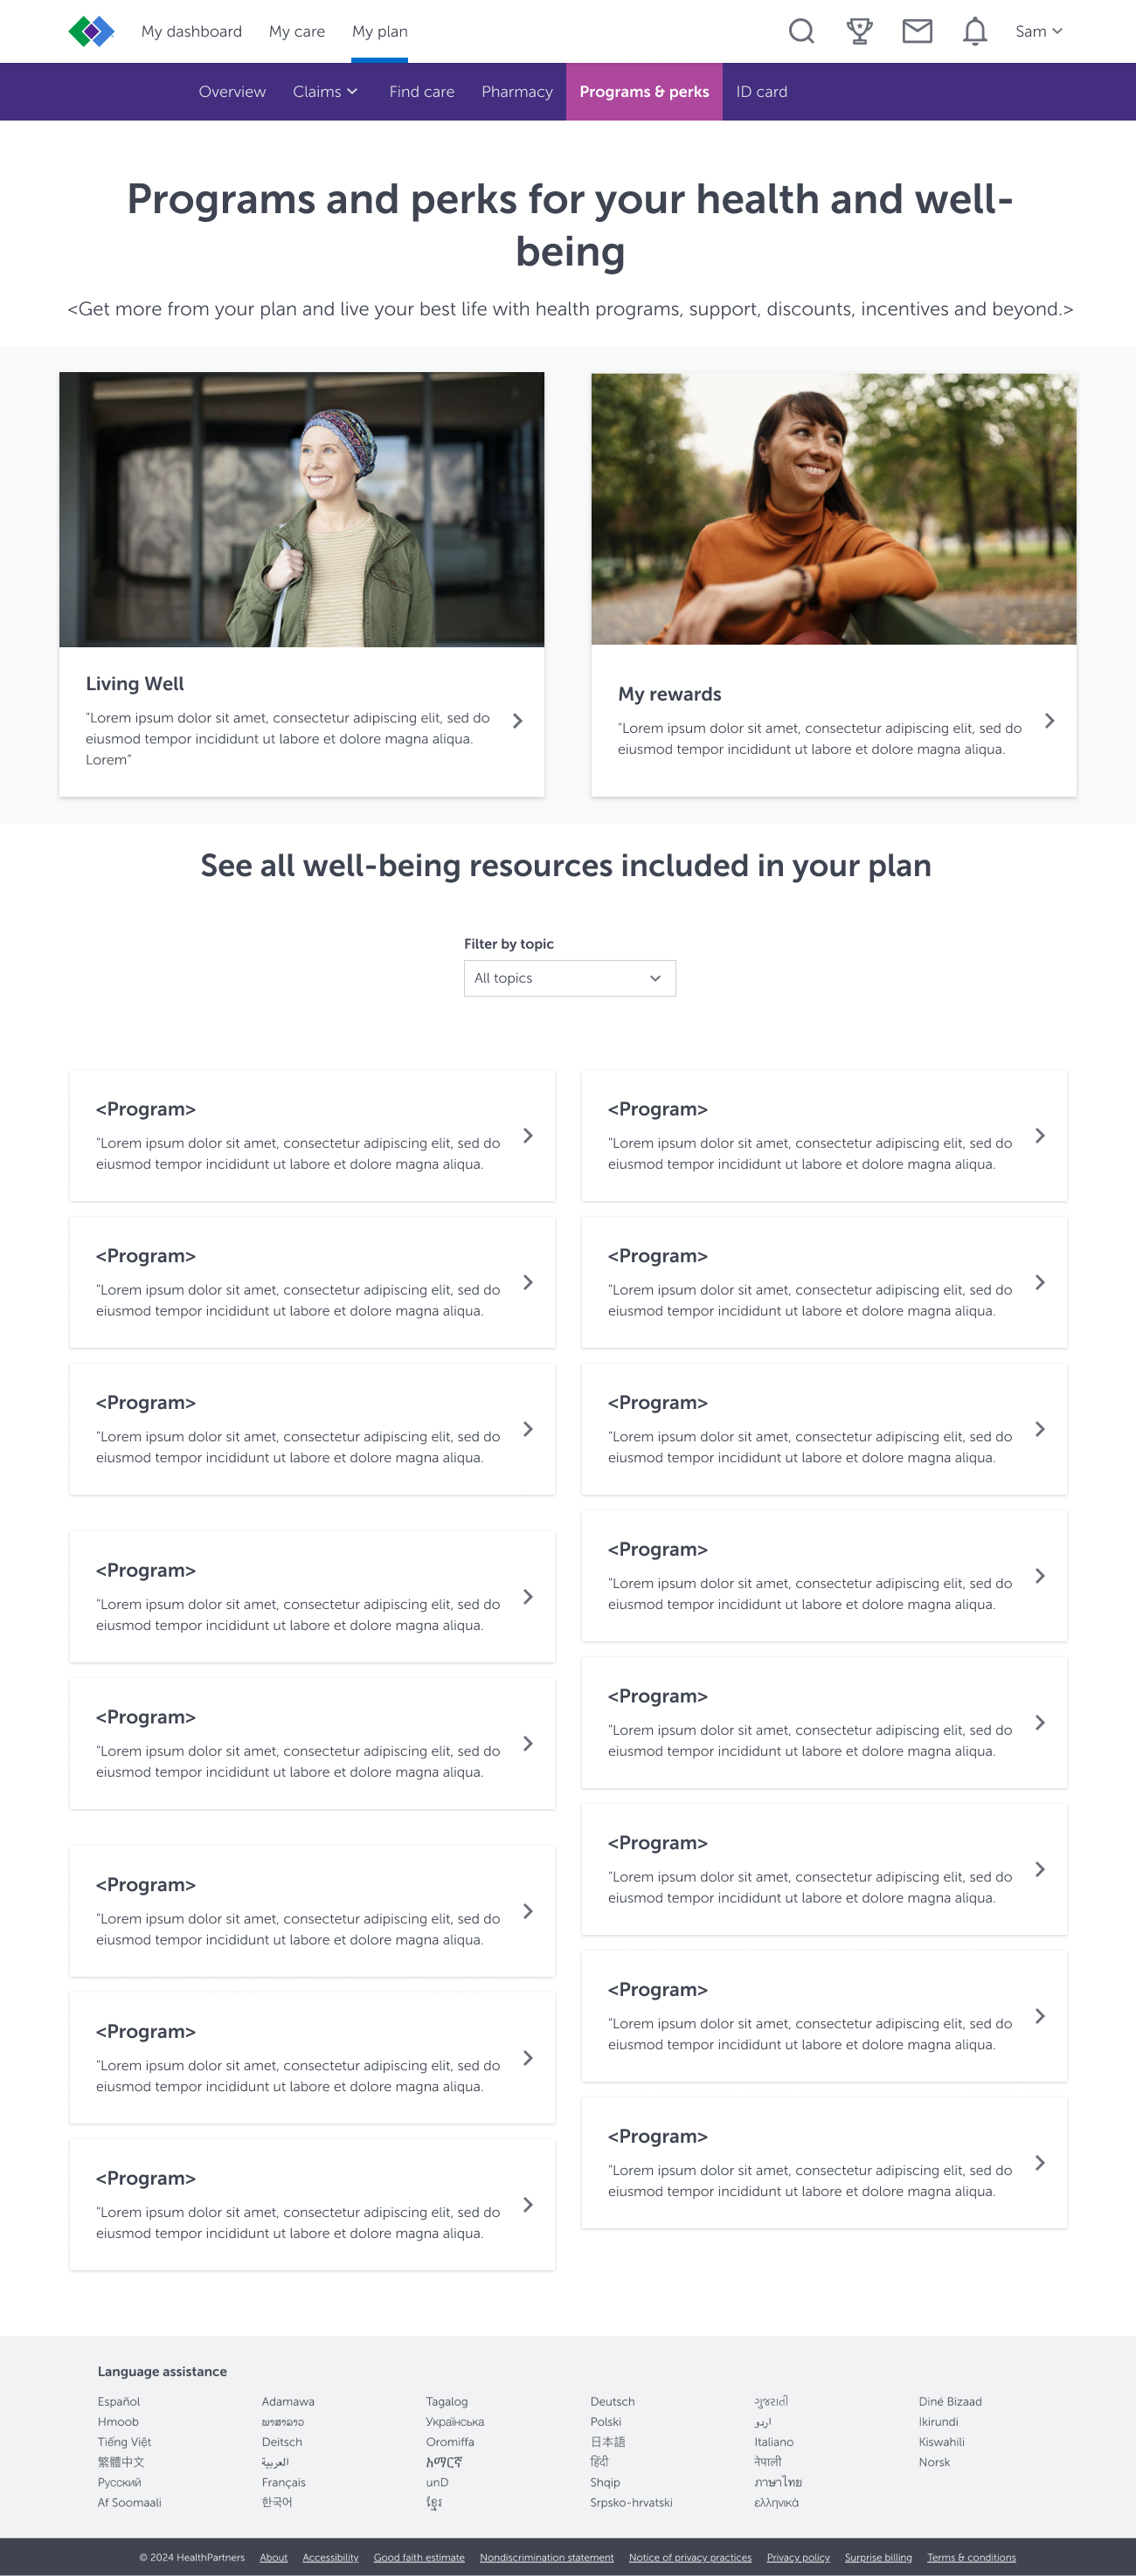Image resolution: width=1136 pixels, height=2576 pixels.
Task: Go to My dashboard in the top navigation
Action: (191, 31)
